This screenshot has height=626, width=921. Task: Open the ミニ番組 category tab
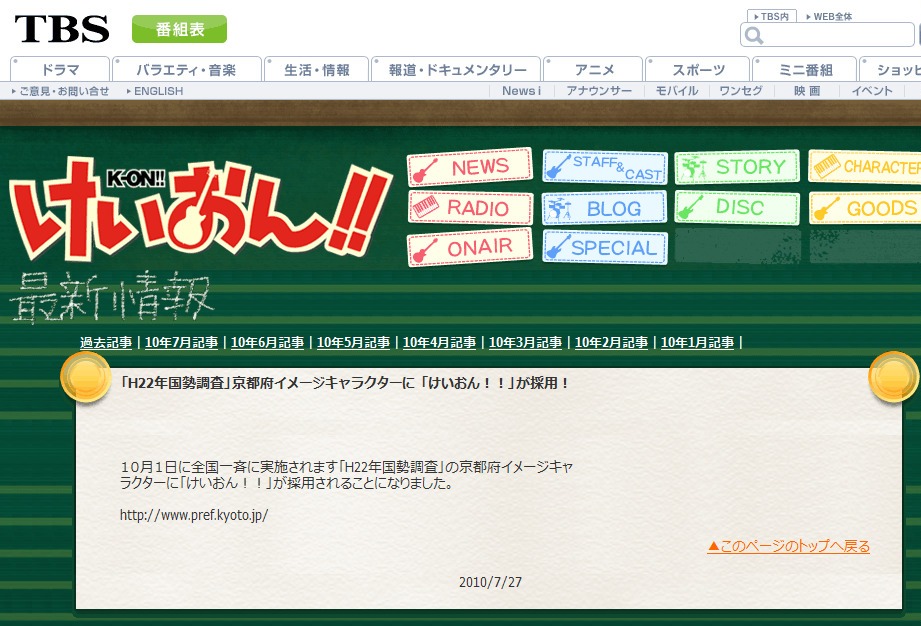(805, 69)
